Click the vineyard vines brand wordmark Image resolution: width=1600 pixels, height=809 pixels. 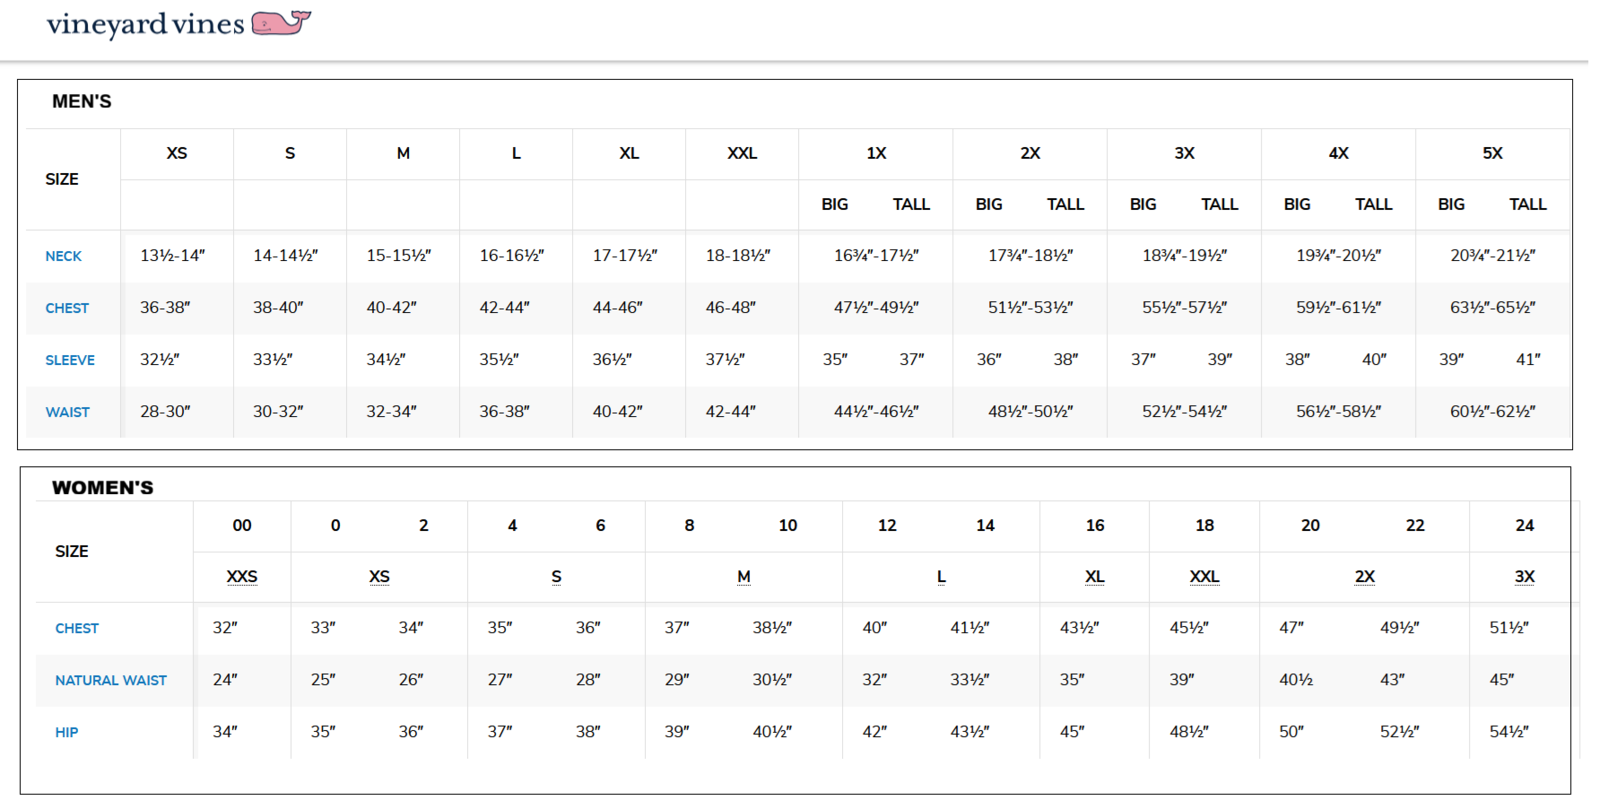[145, 24]
